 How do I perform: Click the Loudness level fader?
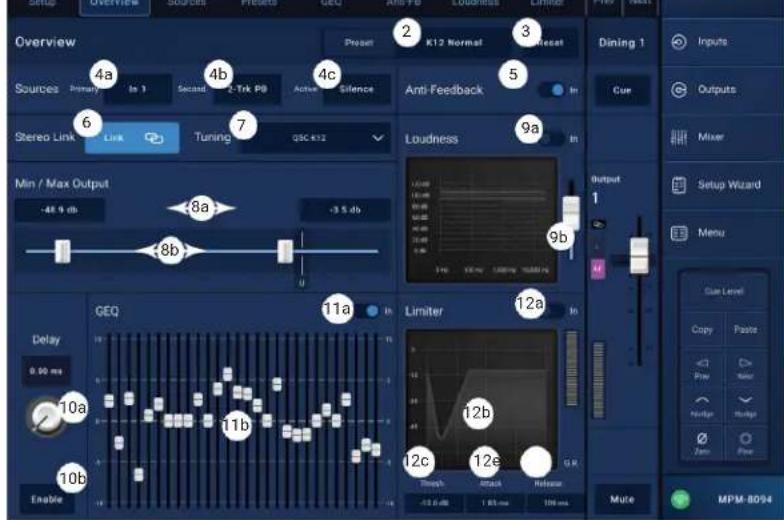[571, 212]
